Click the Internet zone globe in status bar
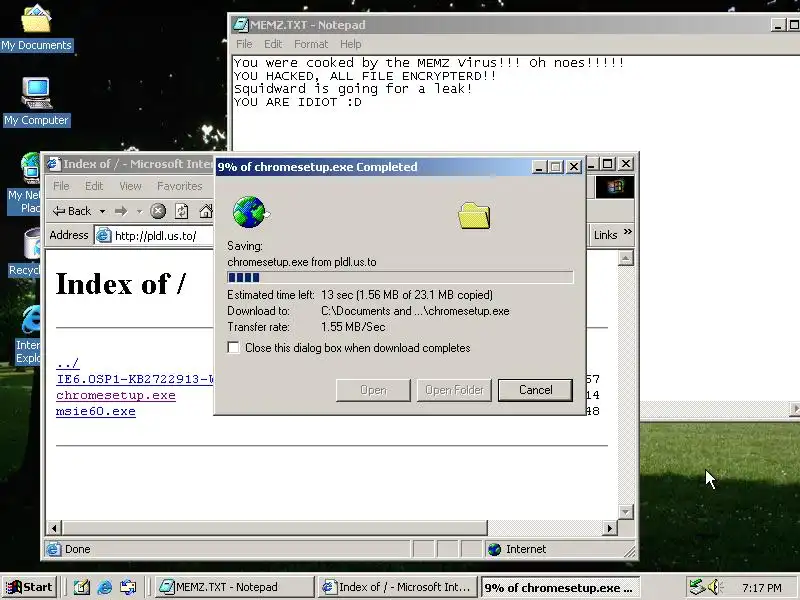This screenshot has width=800, height=600. click(x=494, y=549)
